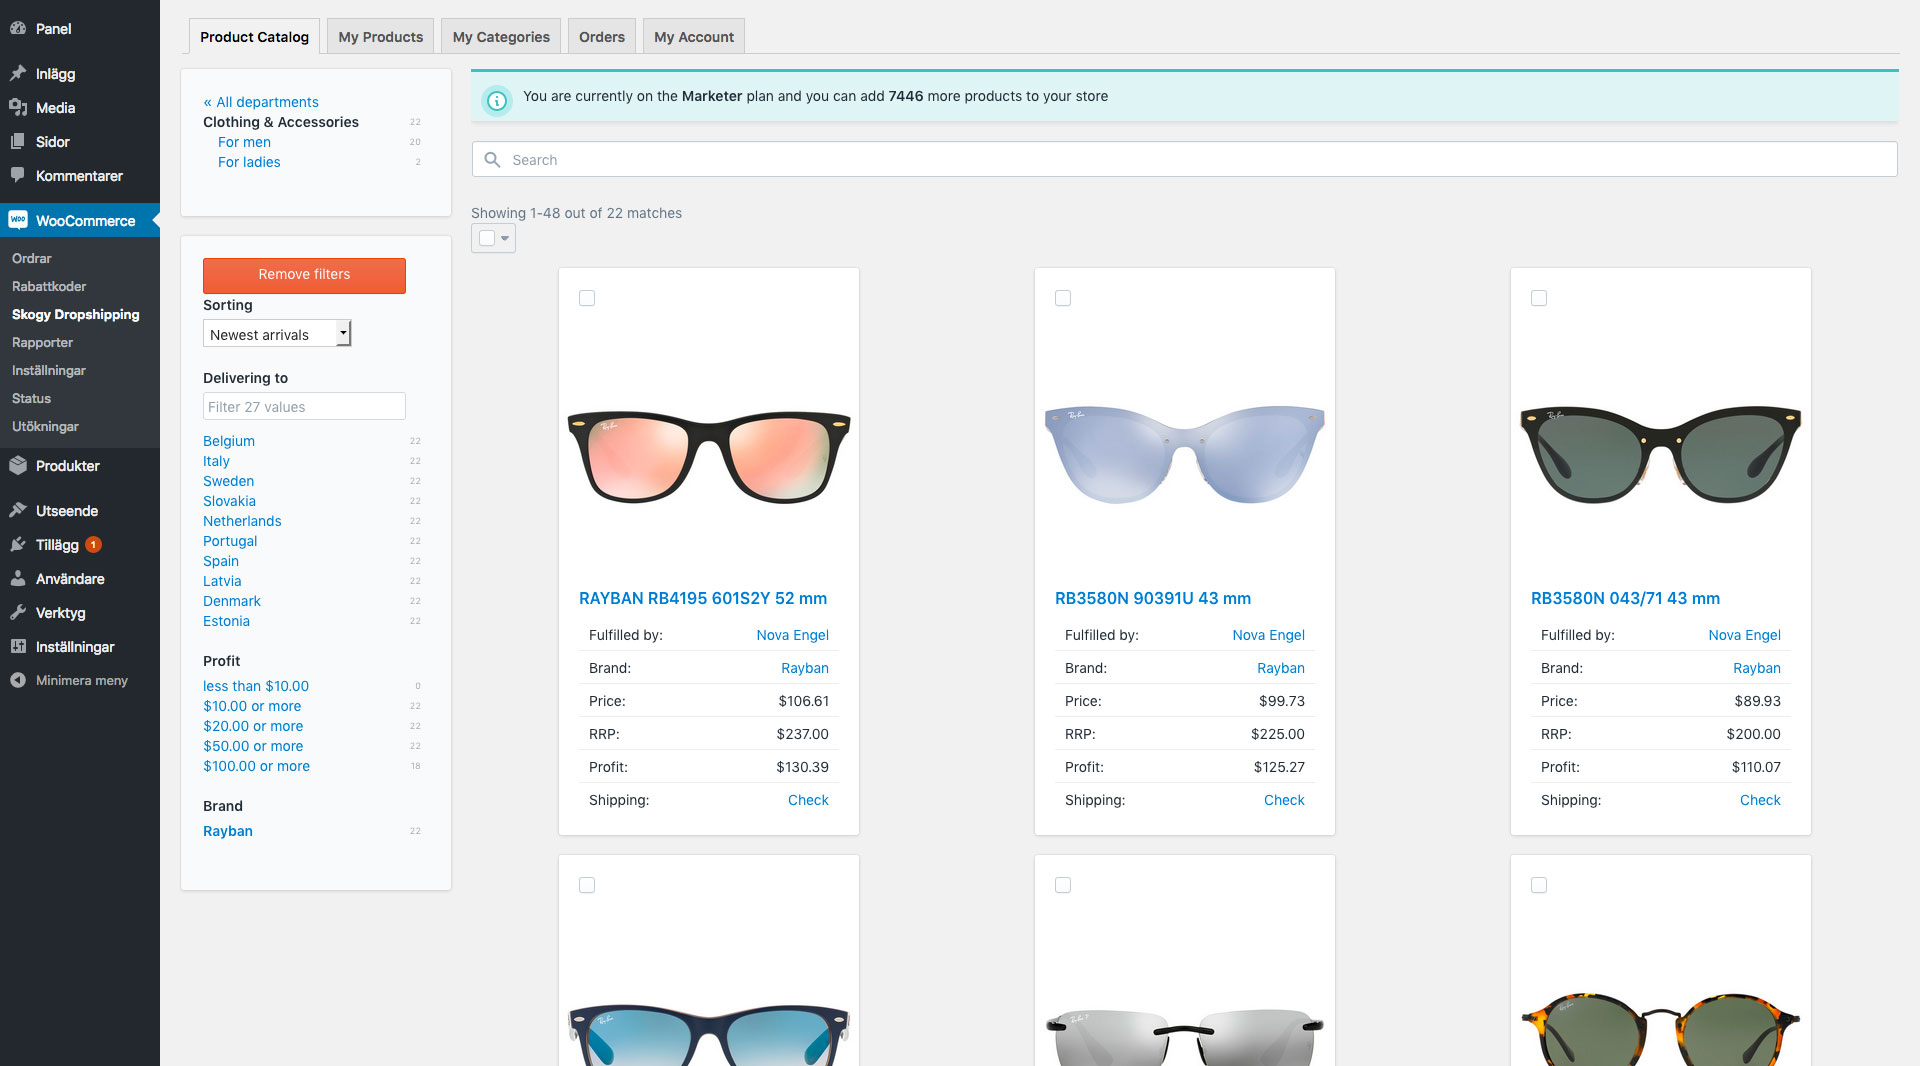Toggle the select-all checkbox above products
This screenshot has width=1920, height=1066.
[487, 238]
